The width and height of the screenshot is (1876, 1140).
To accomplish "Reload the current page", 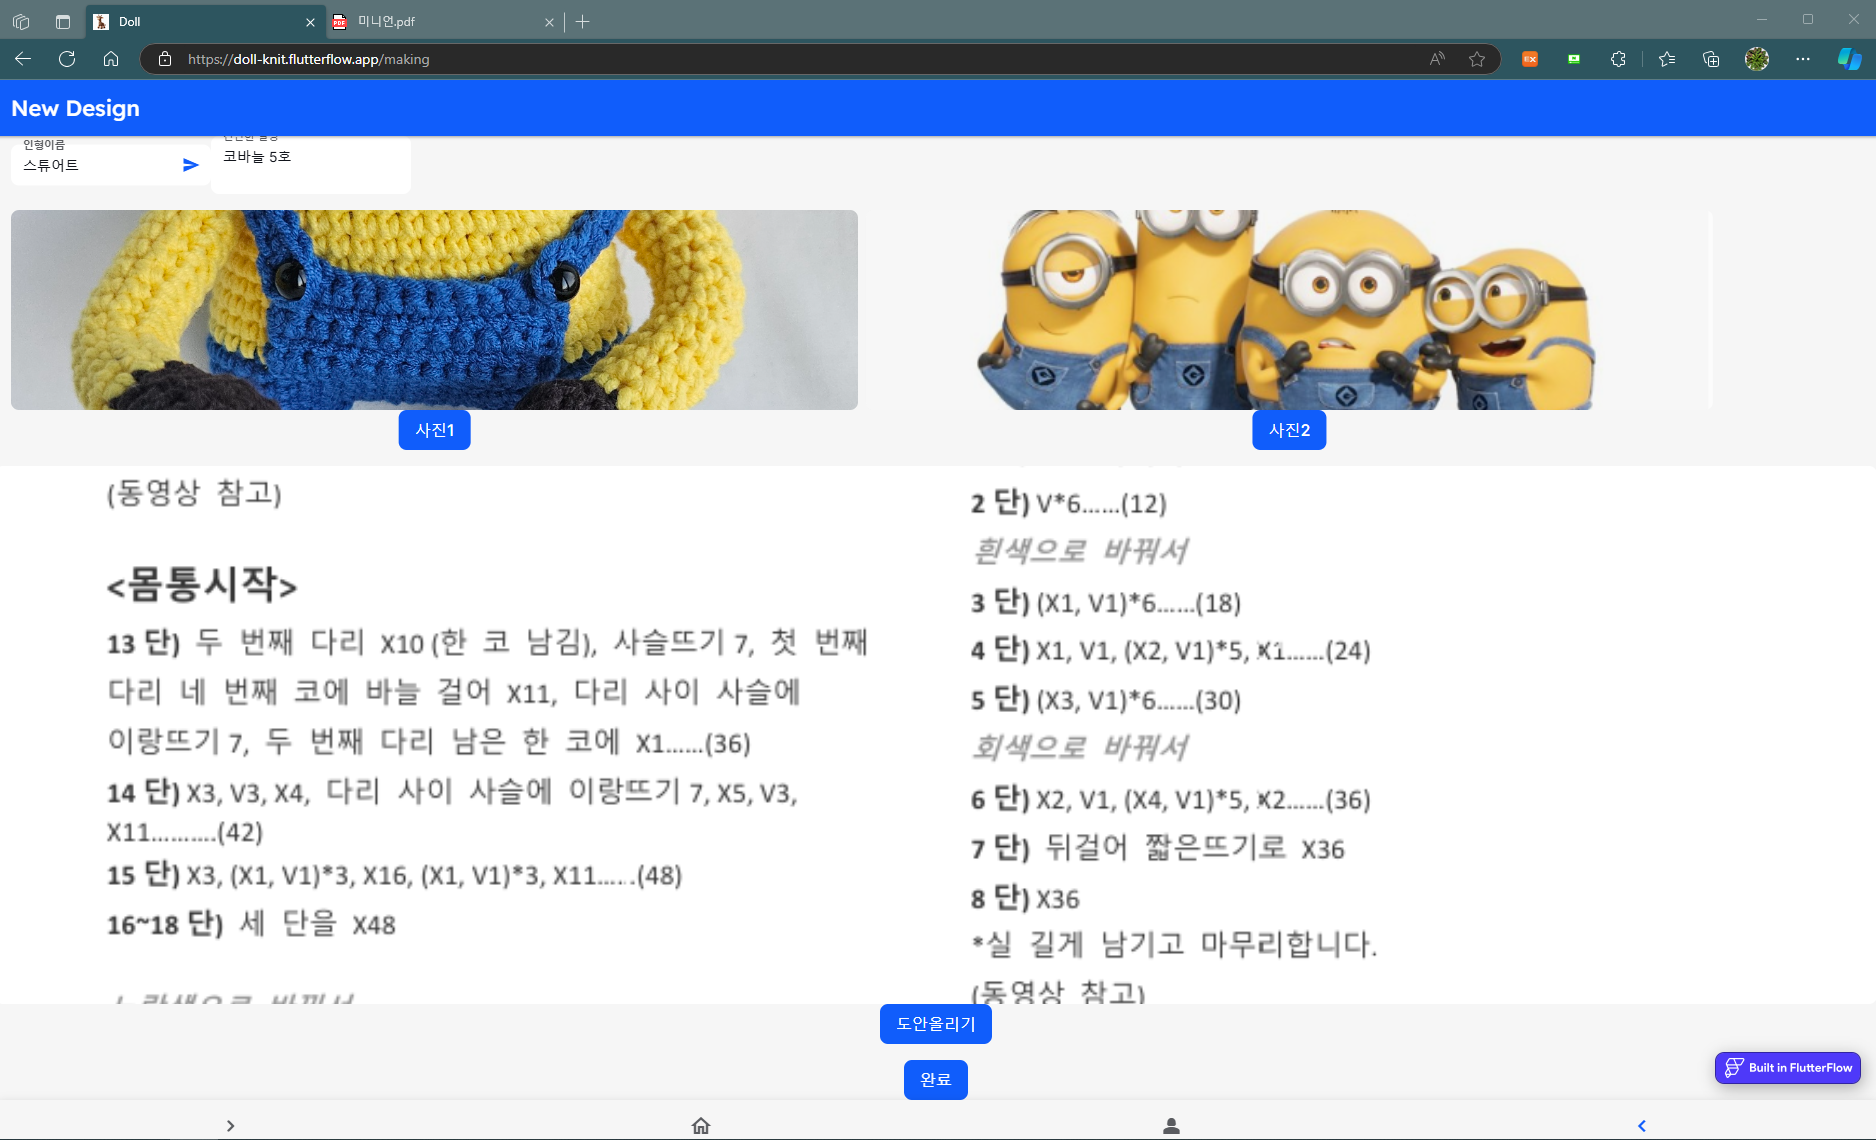I will pyautogui.click(x=67, y=59).
